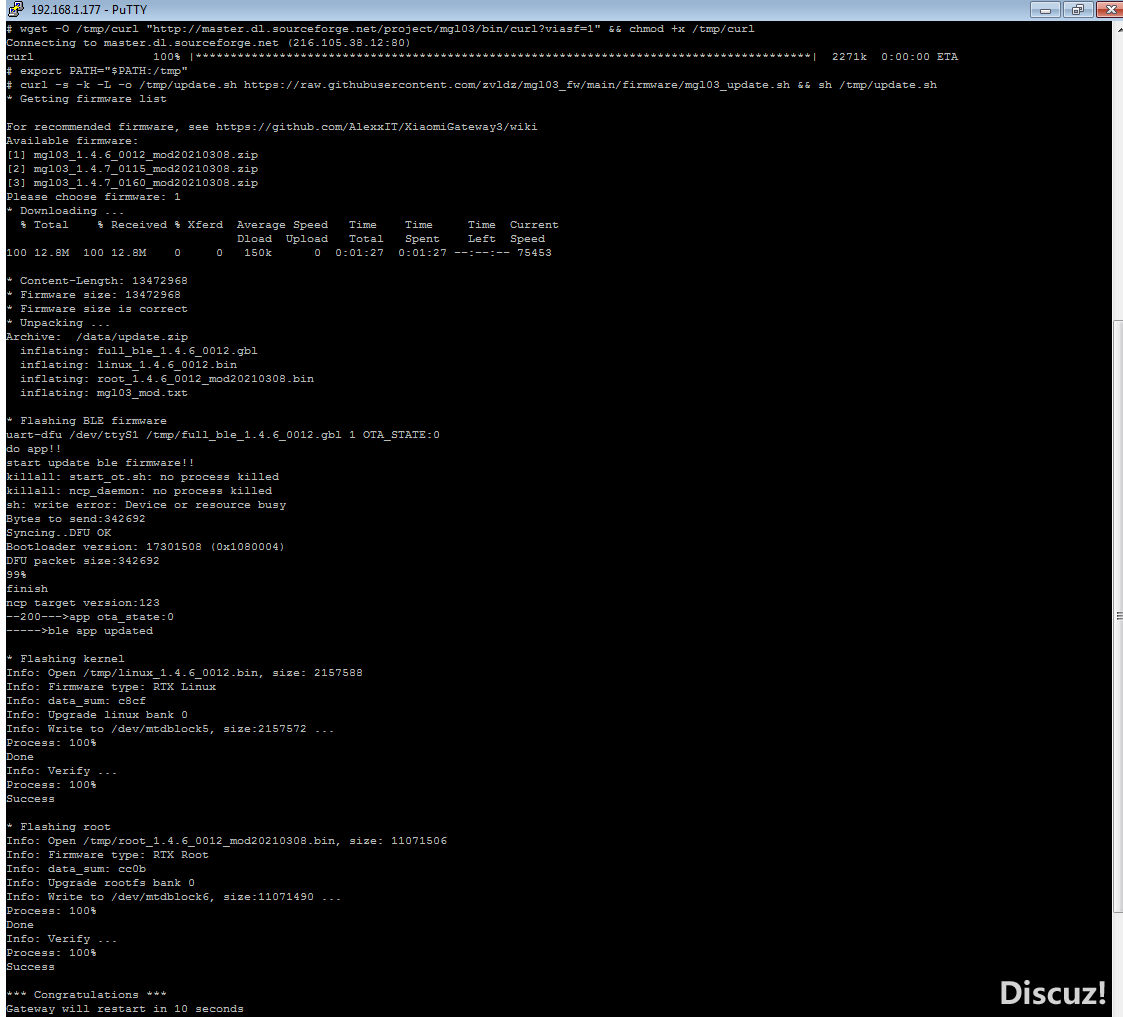The image size is (1123, 1017).
Task: Click 'Bytes to send:342692' line
Action: pyautogui.click(x=76, y=519)
